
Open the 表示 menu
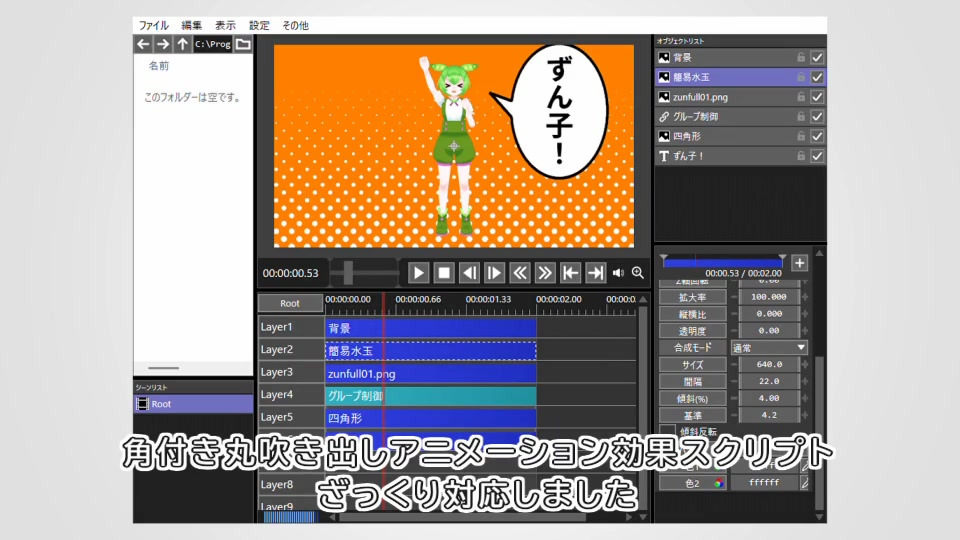point(225,26)
